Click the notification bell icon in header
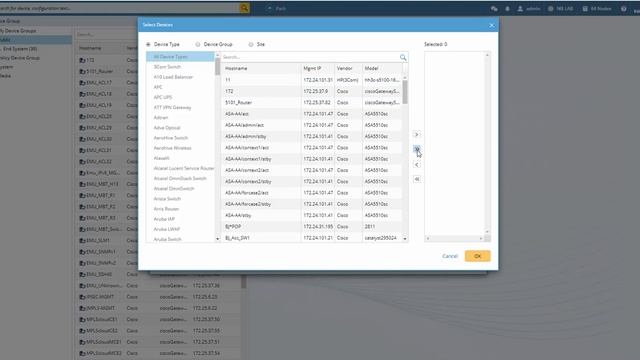 coord(507,9)
